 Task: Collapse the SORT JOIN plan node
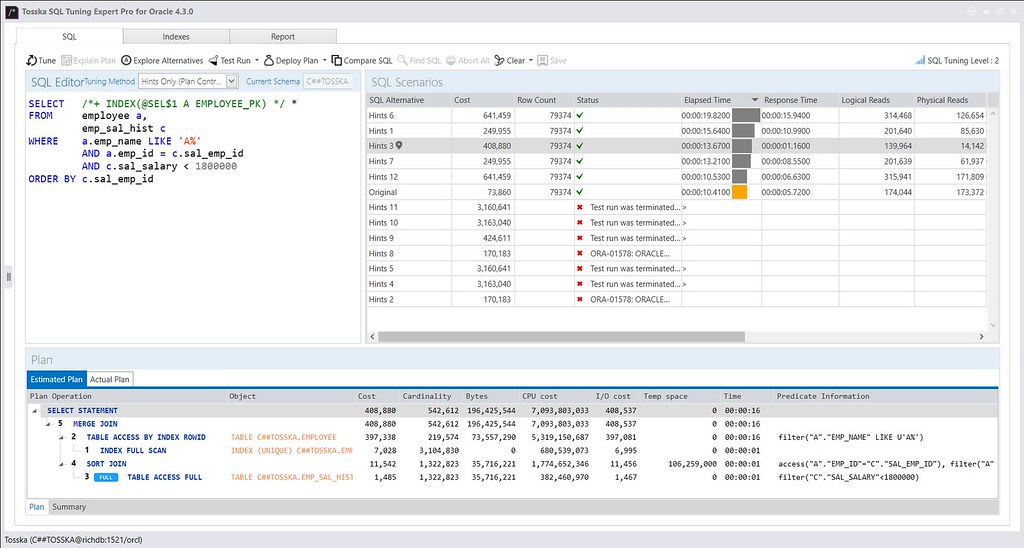pyautogui.click(x=60, y=464)
